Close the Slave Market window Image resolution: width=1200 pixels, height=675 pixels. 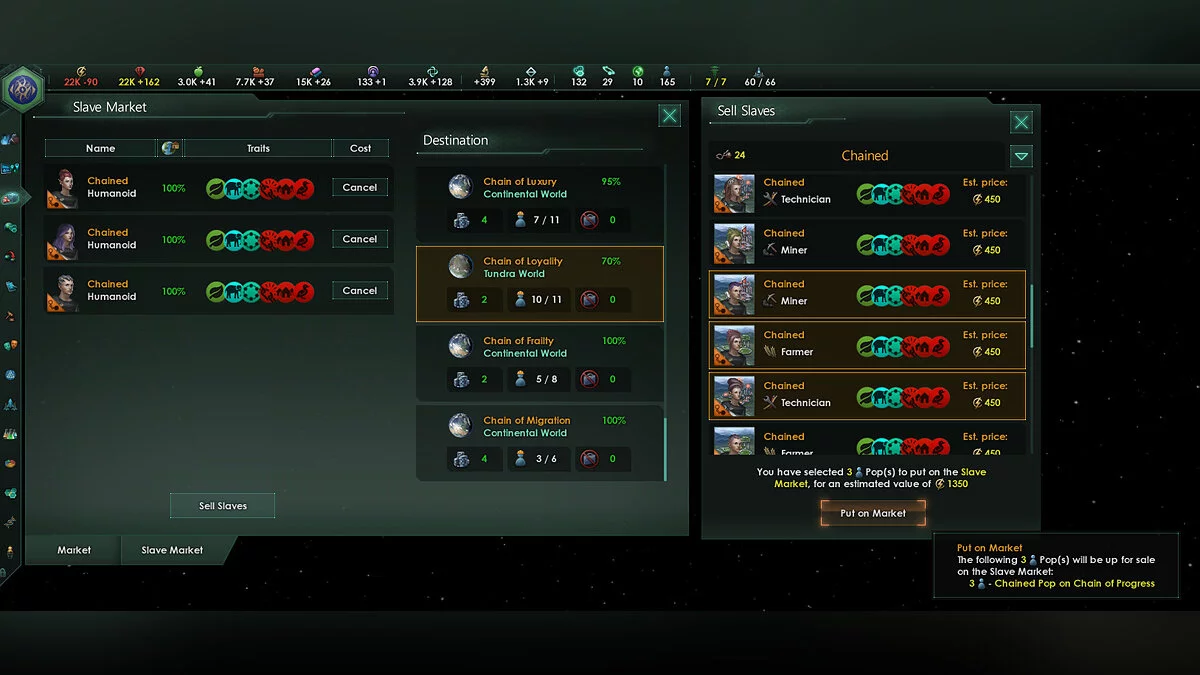tap(670, 116)
